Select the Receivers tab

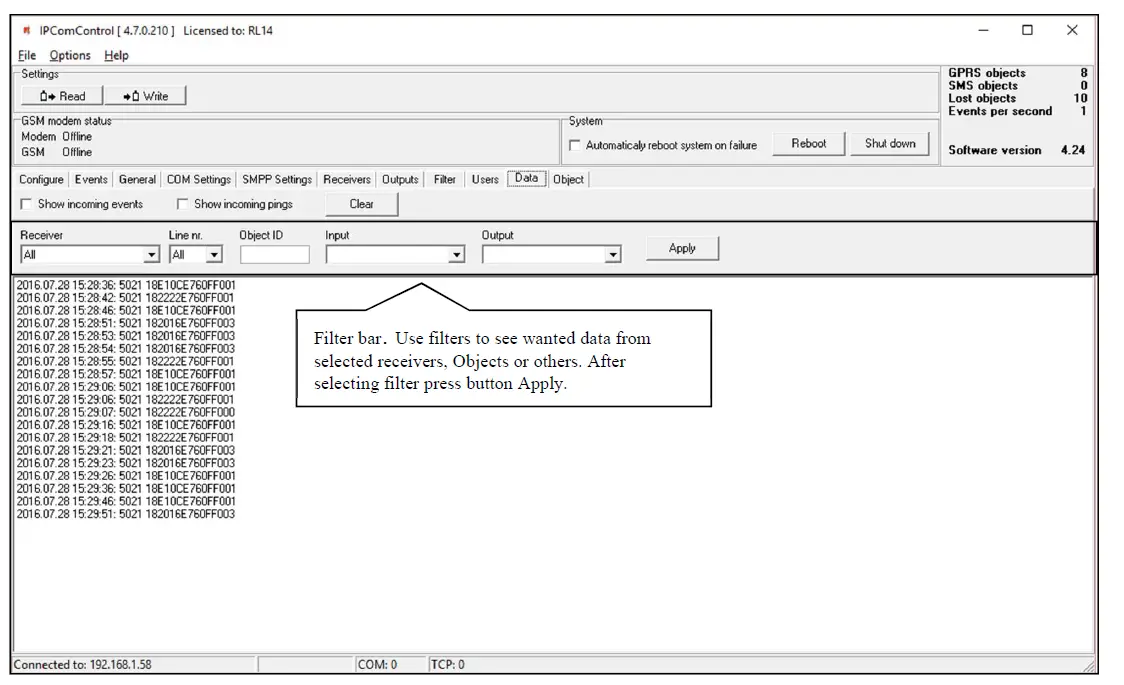(x=346, y=179)
